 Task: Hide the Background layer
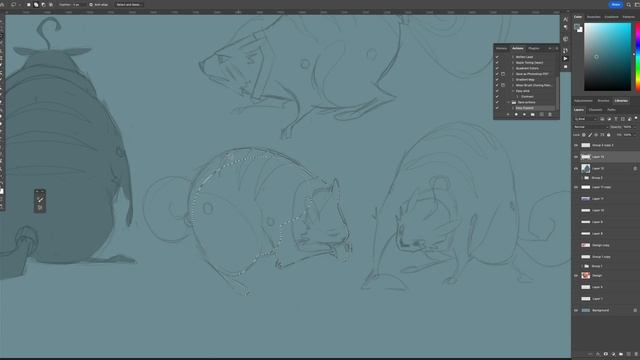(x=576, y=310)
